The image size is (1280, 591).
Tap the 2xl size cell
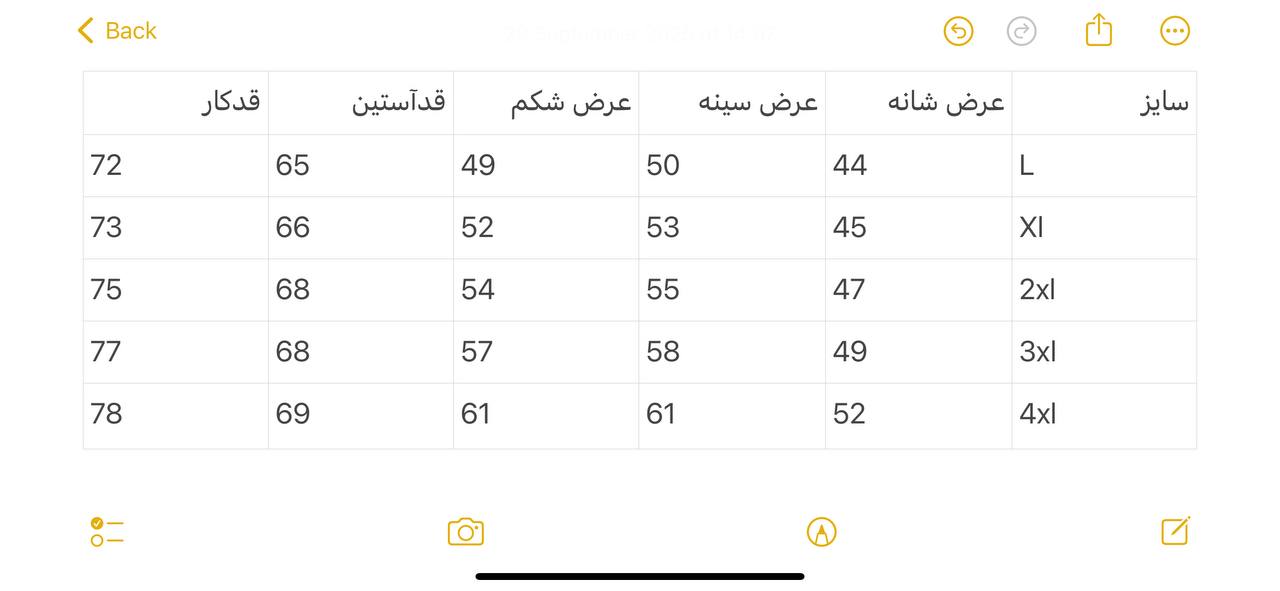1104,289
